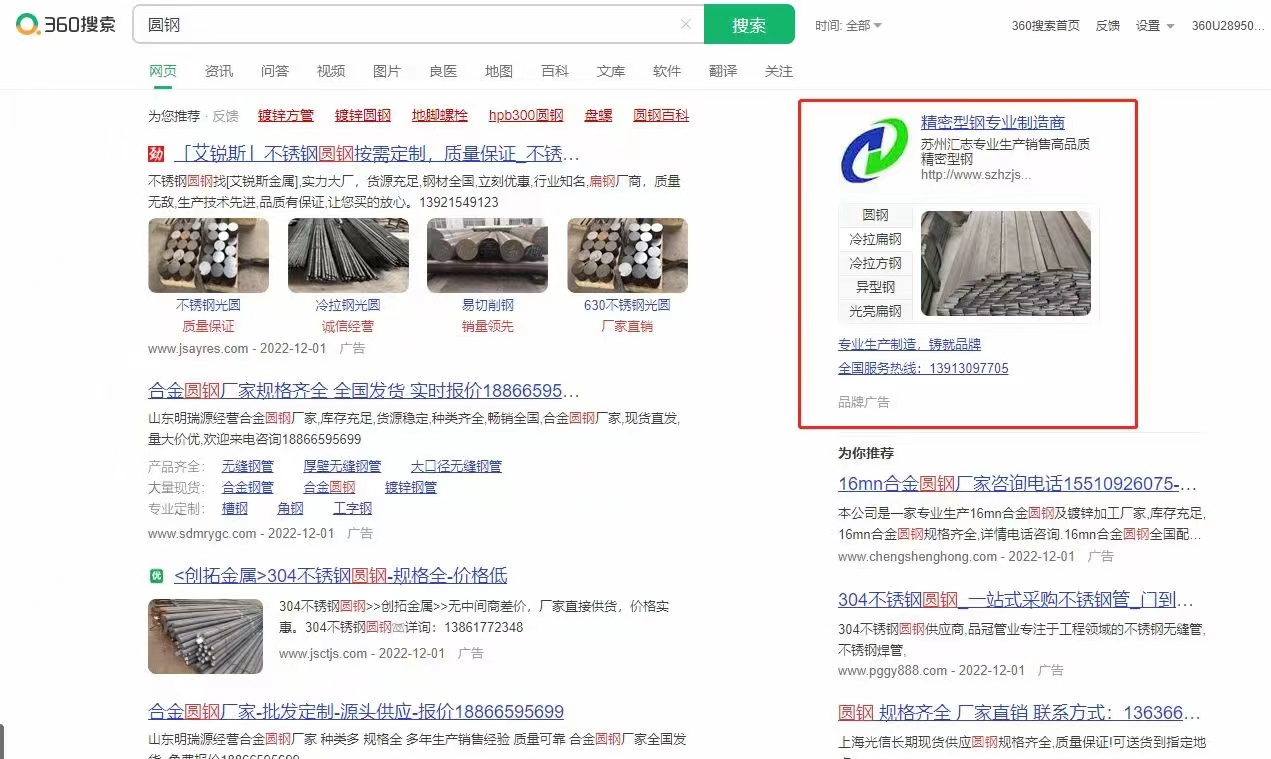Select 冷拉扁钢 in the brand ad list
This screenshot has width=1271, height=759.
tap(875, 239)
